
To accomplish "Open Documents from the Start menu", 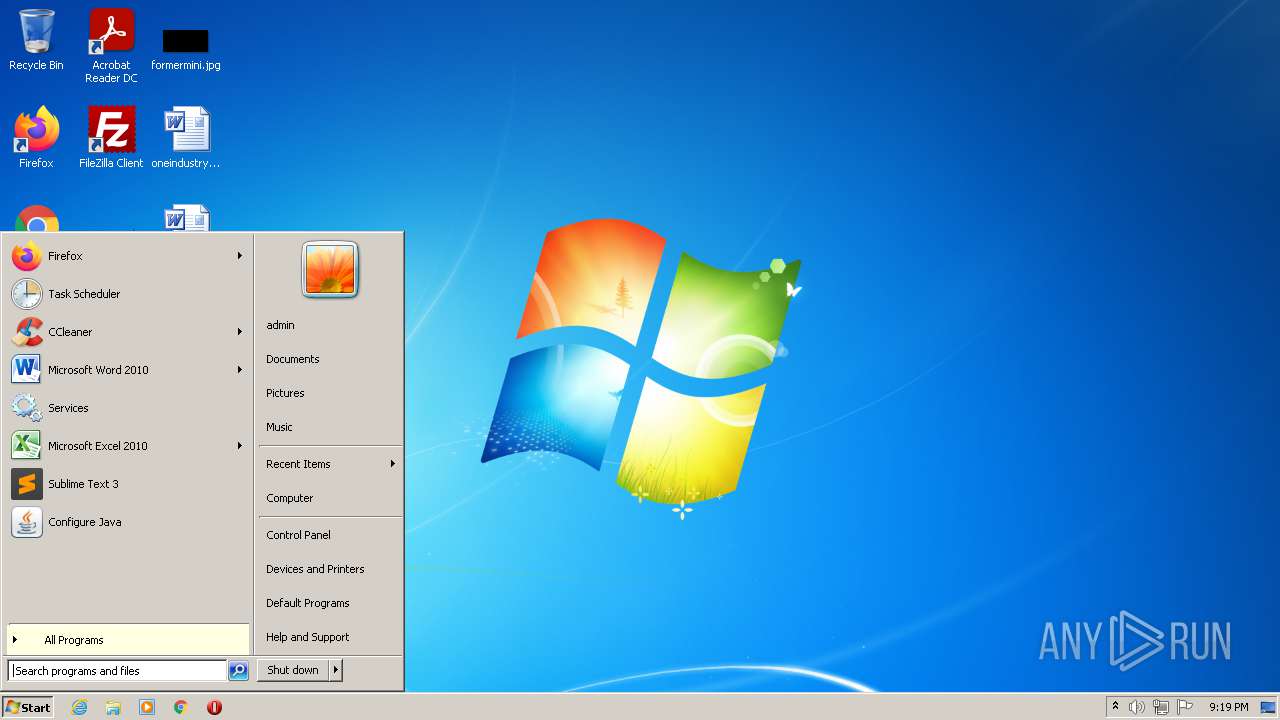I will coord(330,359).
